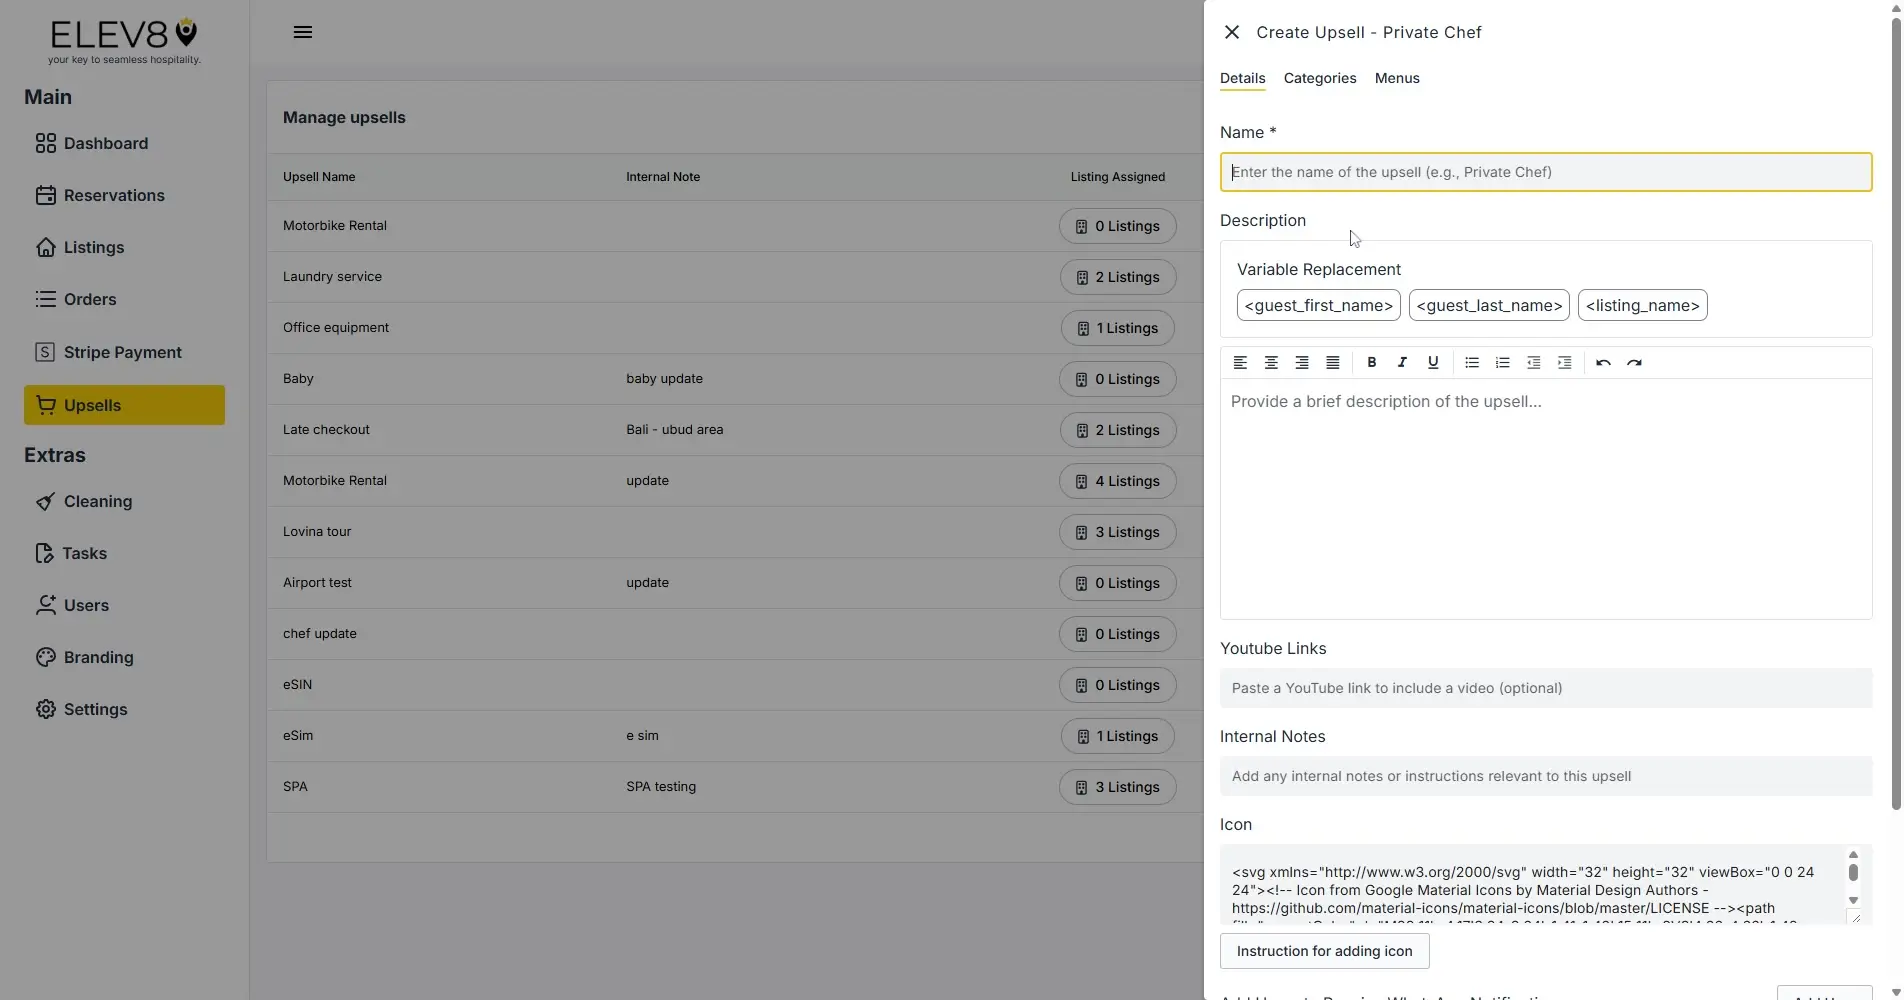Image resolution: width=1904 pixels, height=1000 pixels.
Task: Apply italic formatting to the description
Action: 1402,362
